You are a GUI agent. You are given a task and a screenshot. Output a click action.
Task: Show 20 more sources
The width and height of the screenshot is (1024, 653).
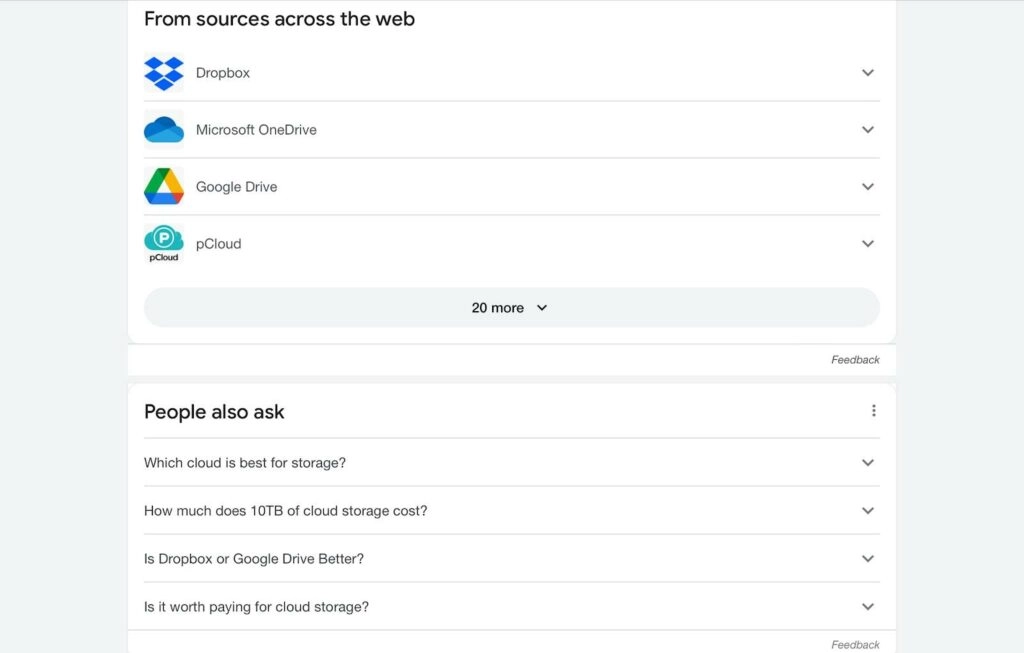coord(511,308)
